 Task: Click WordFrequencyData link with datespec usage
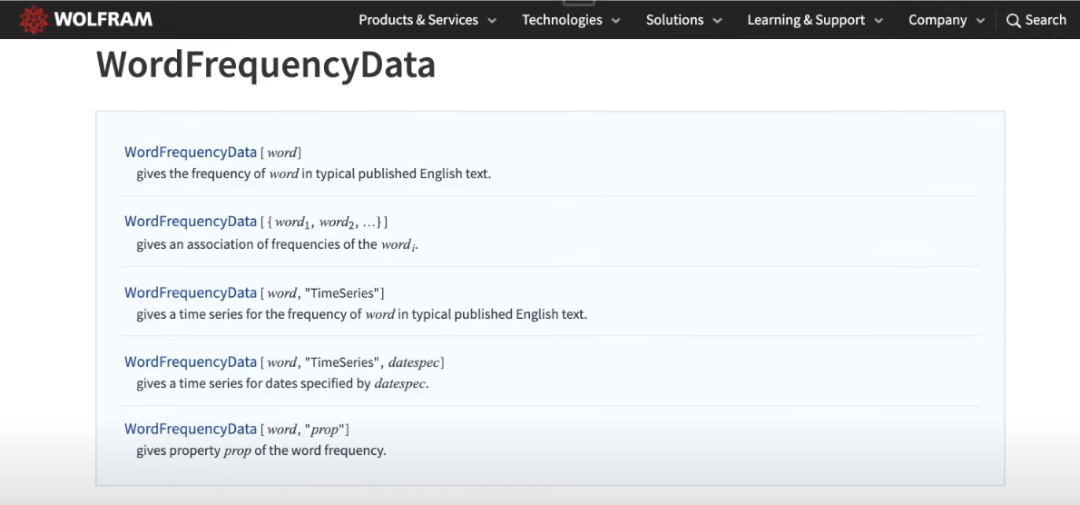pyautogui.click(x=190, y=361)
